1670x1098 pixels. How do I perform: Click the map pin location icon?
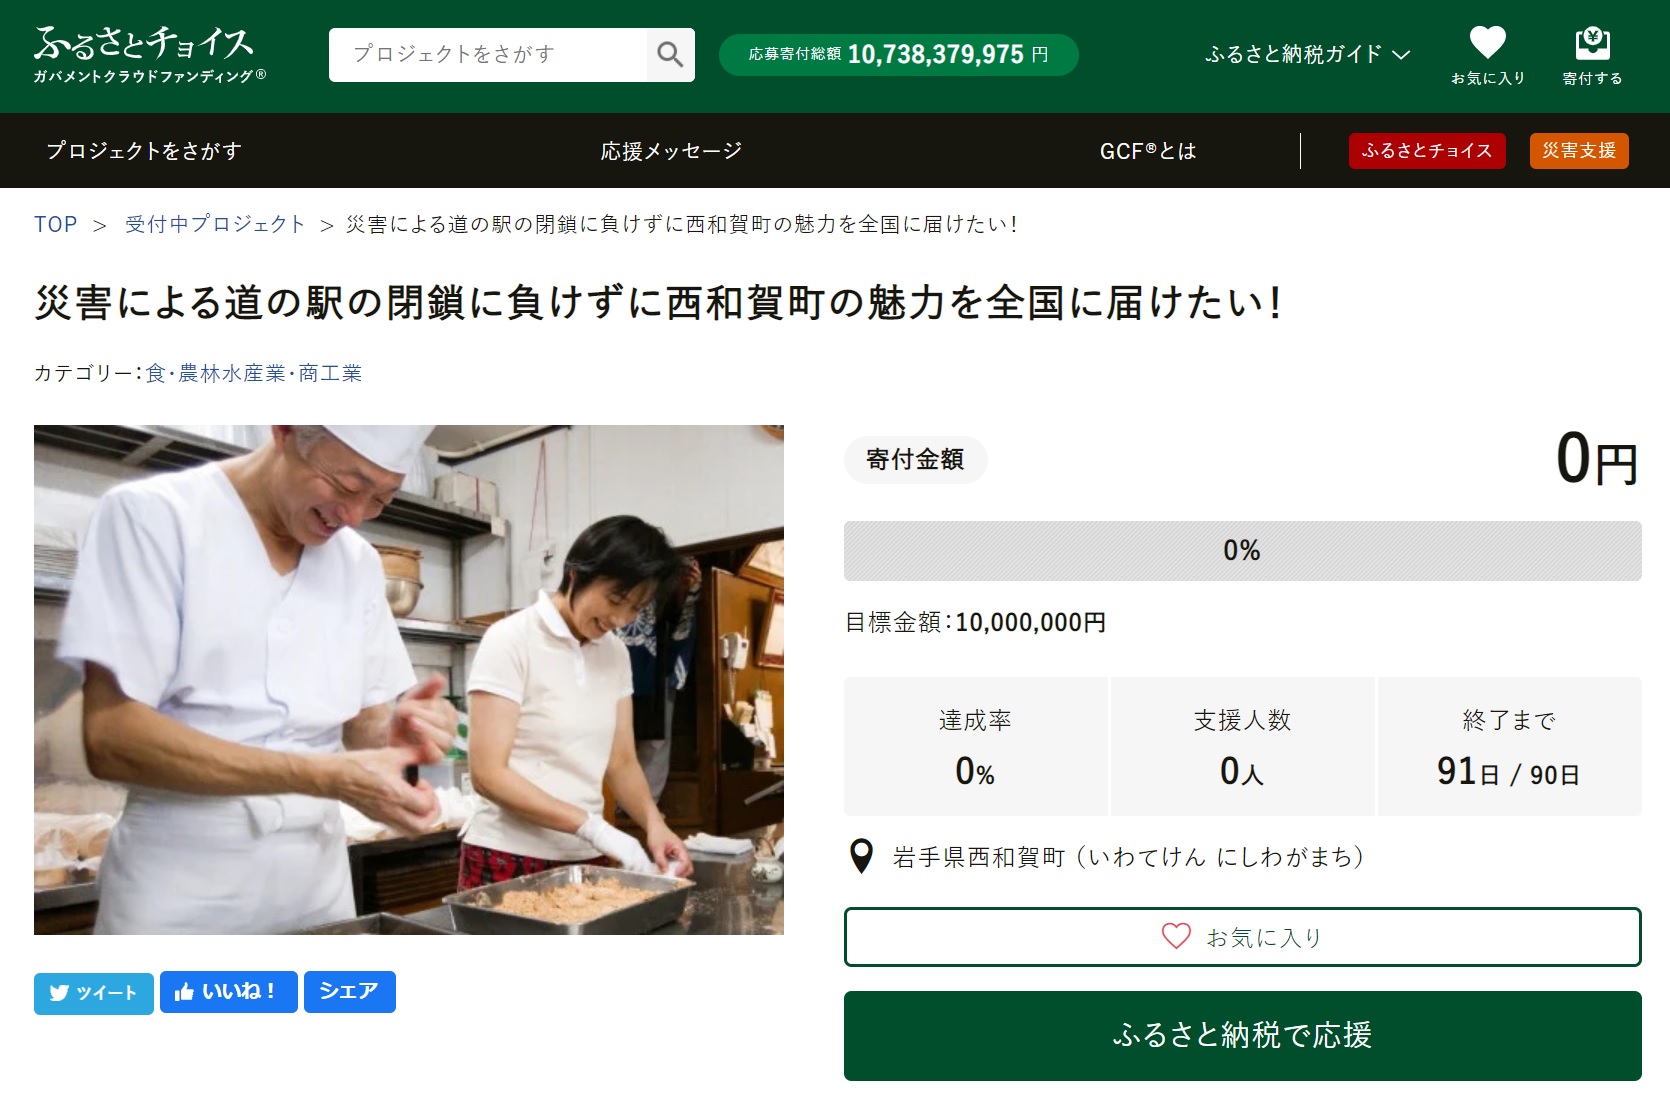(x=861, y=857)
